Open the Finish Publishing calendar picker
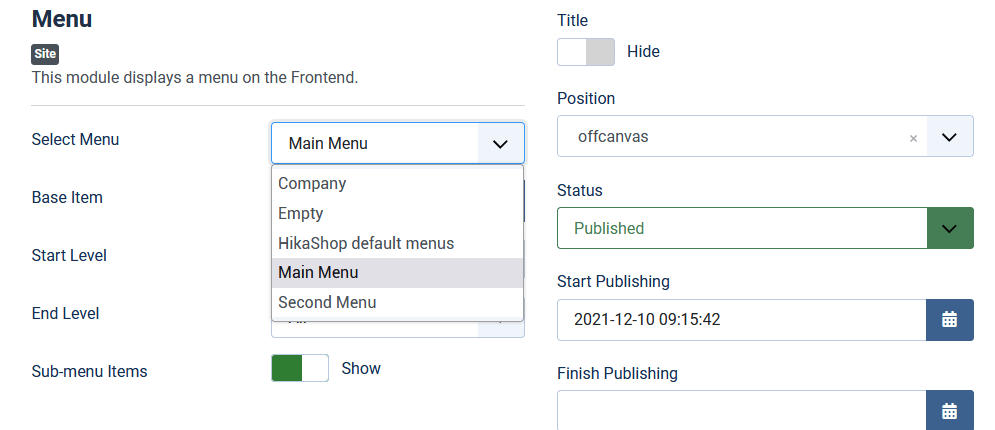 950,410
